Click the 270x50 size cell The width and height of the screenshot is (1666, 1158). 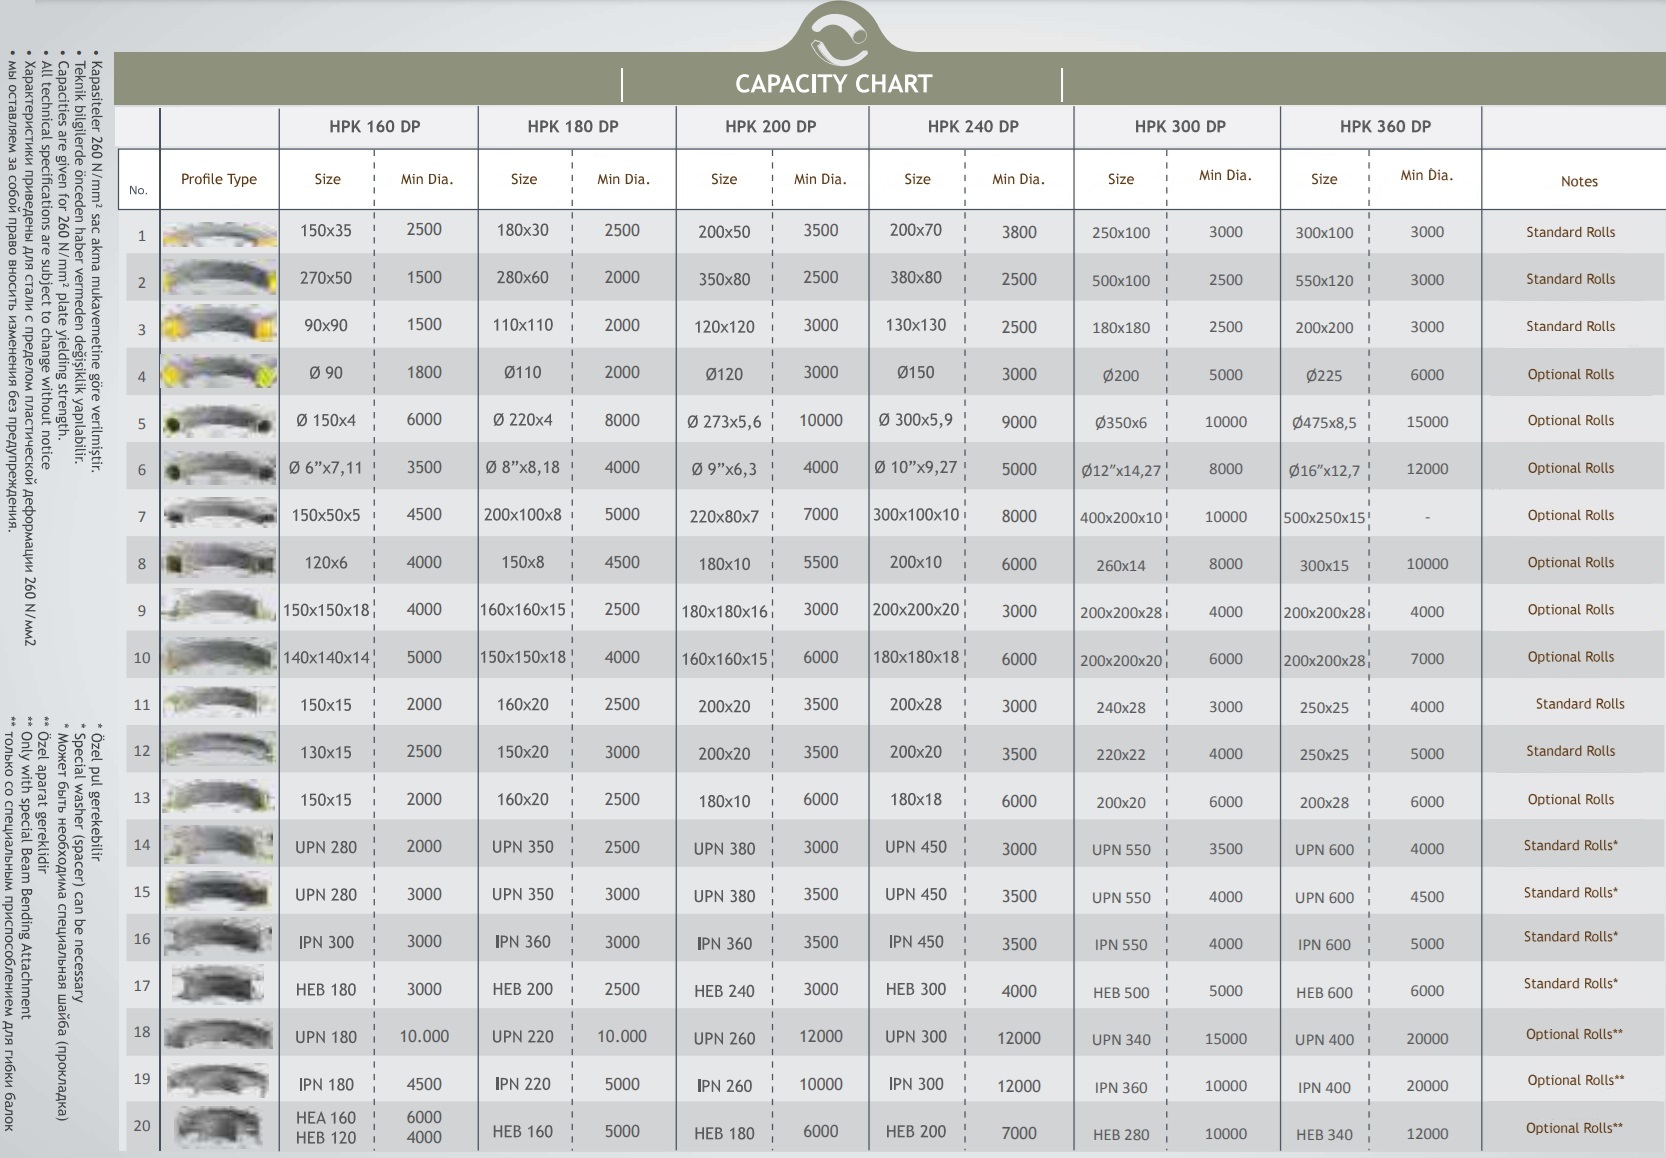pyautogui.click(x=326, y=278)
